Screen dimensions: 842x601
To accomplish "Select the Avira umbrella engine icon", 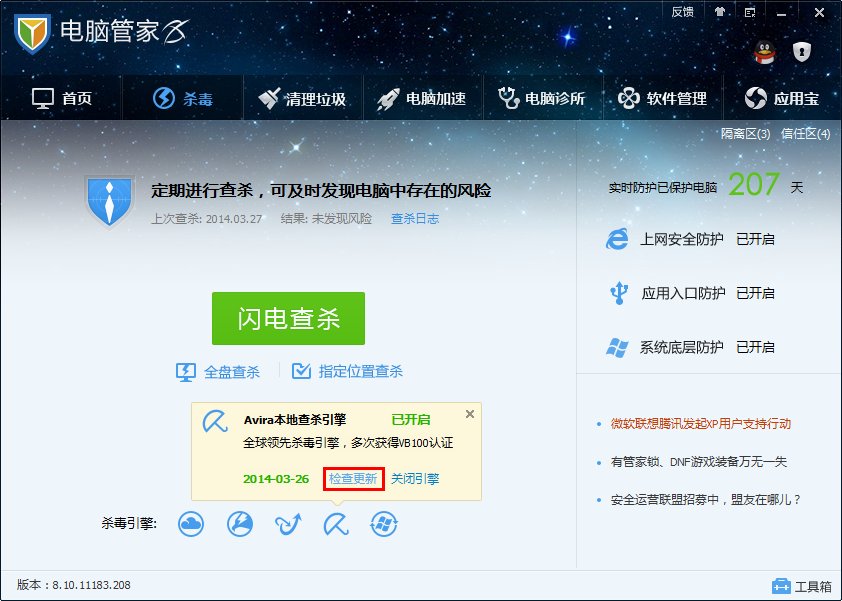I will [x=336, y=523].
